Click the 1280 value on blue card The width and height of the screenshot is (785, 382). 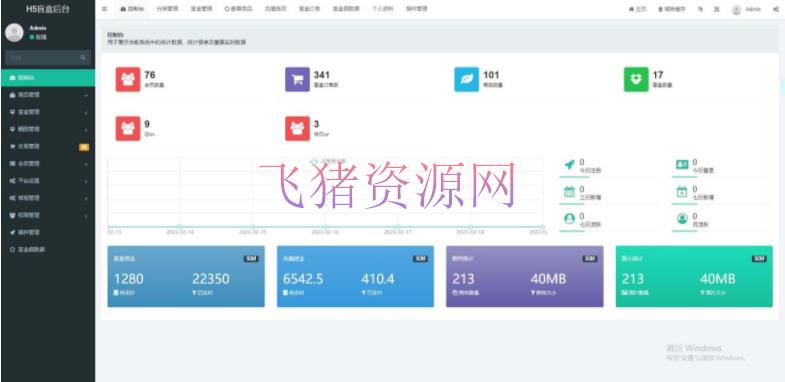pyautogui.click(x=129, y=279)
